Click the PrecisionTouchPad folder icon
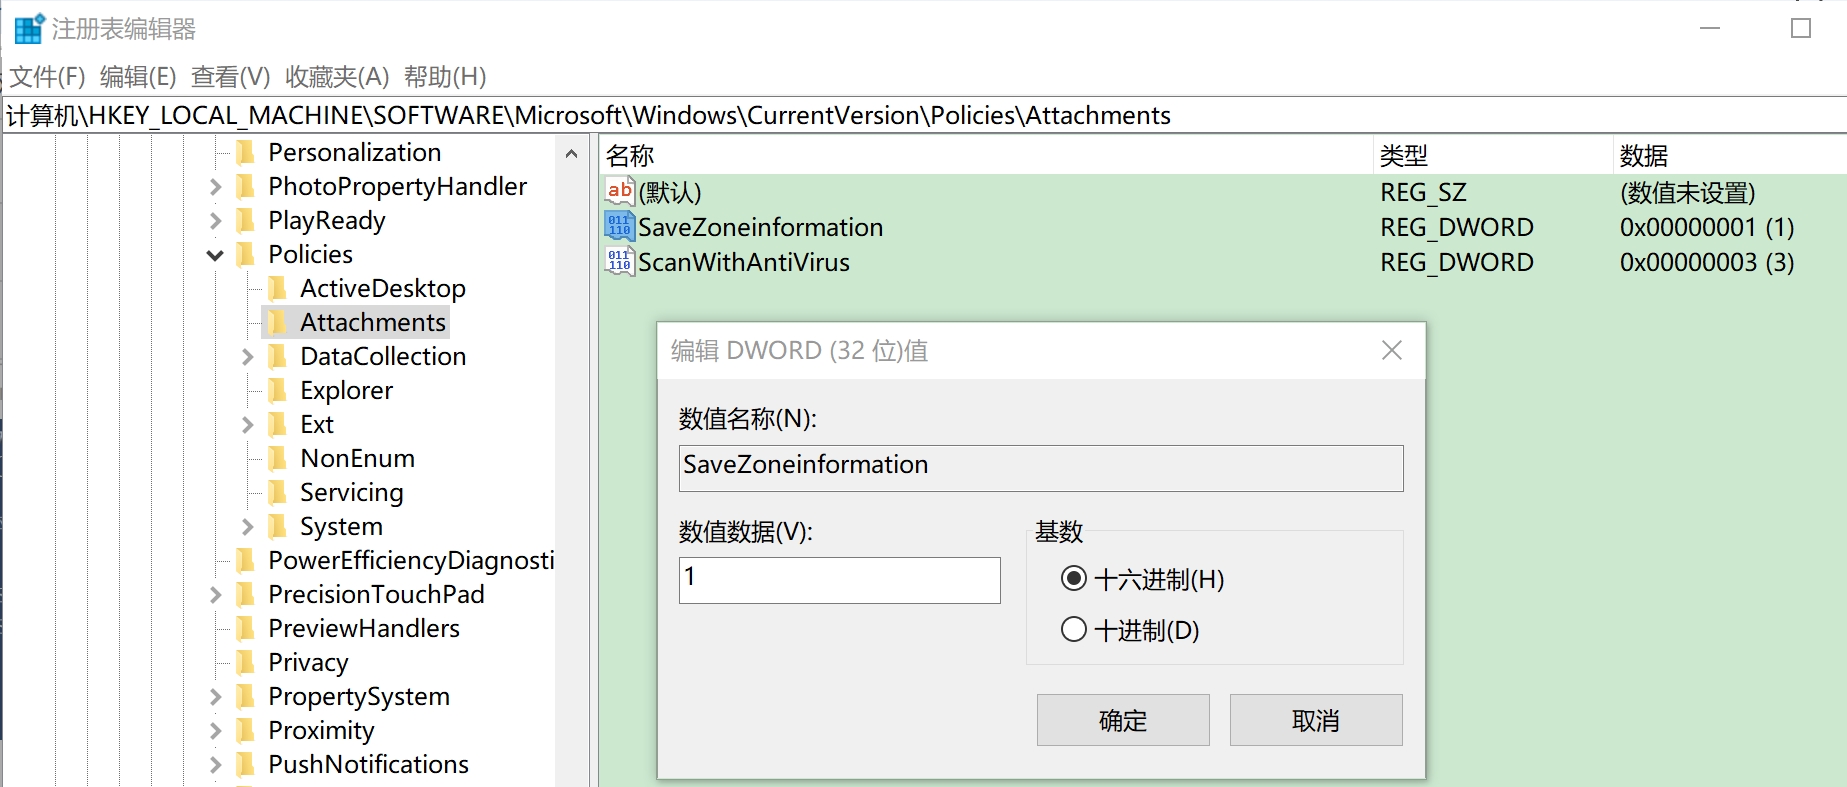This screenshot has height=787, width=1847. 245,595
